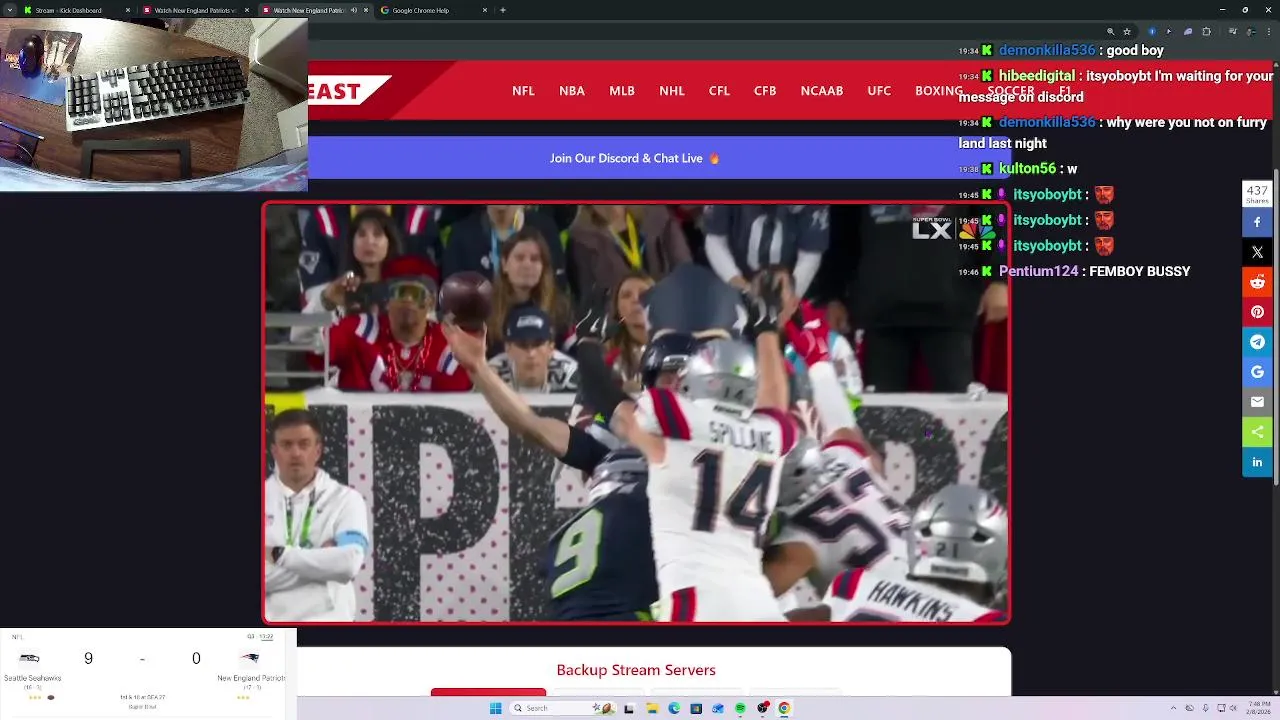Viewport: 1280px width, 720px height.
Task: Click the first red backup server button
Action: coord(488,692)
